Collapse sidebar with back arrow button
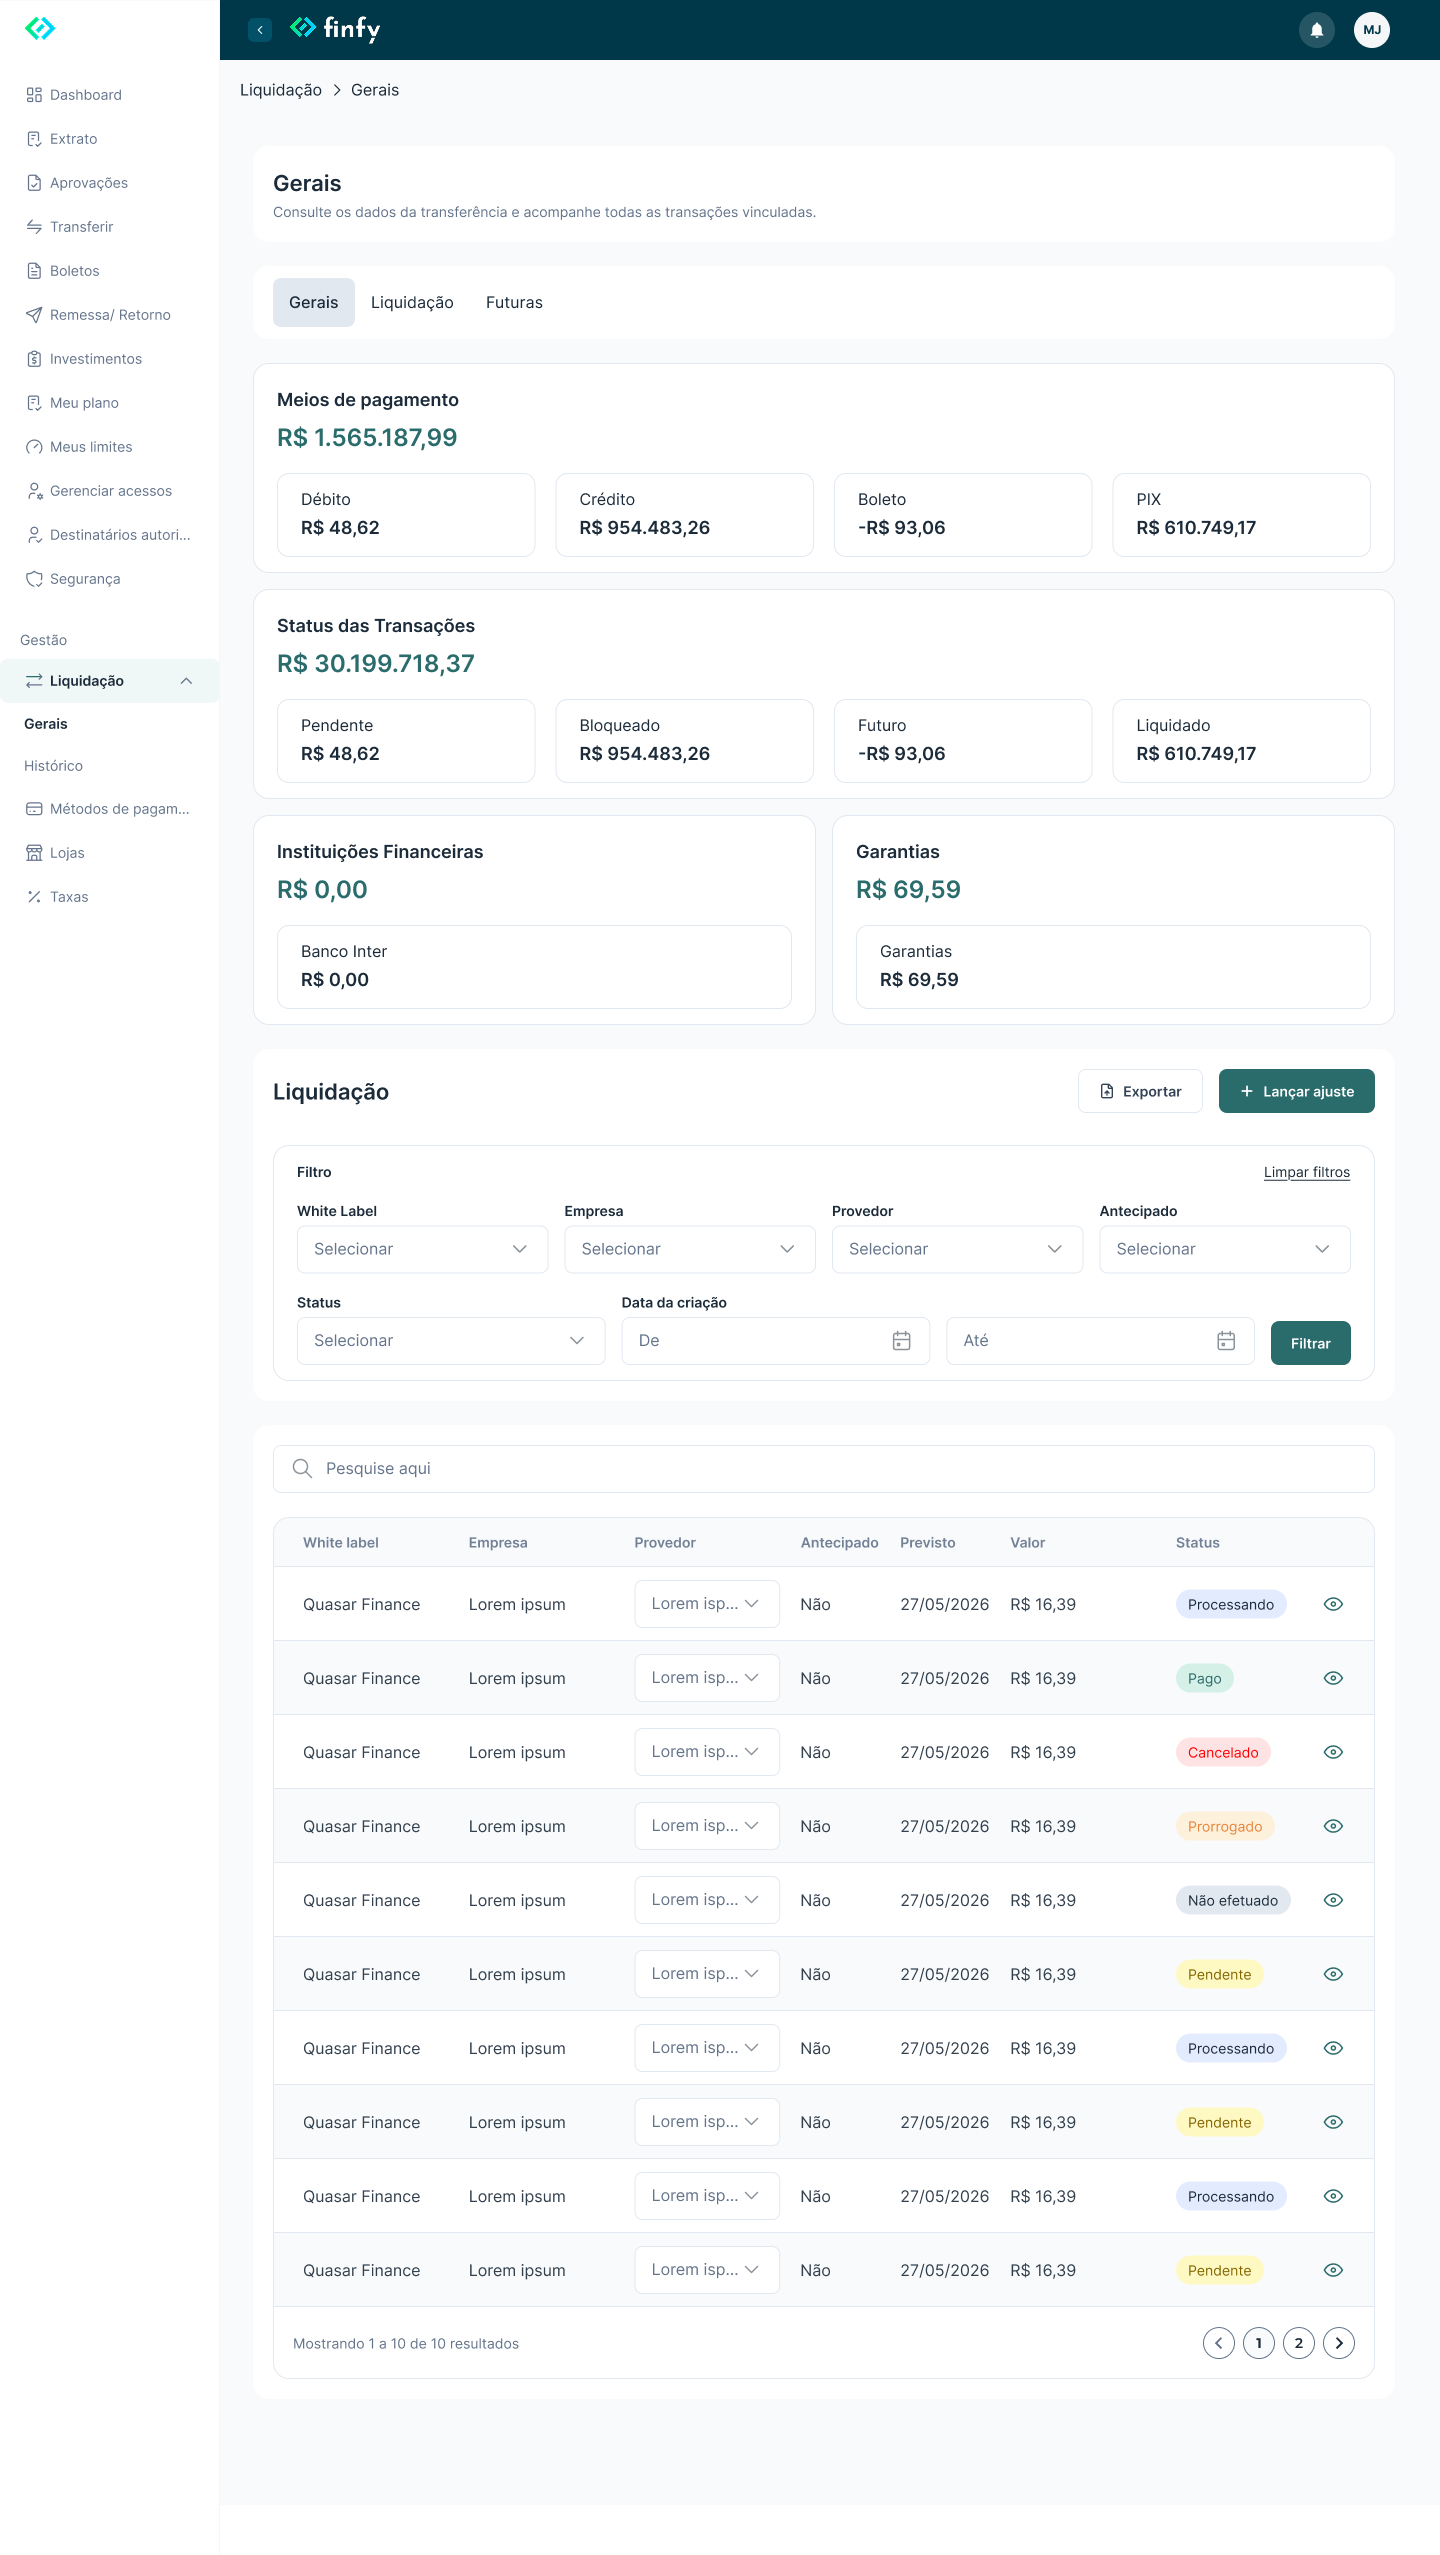This screenshot has height=2555, width=1440. (260, 30)
